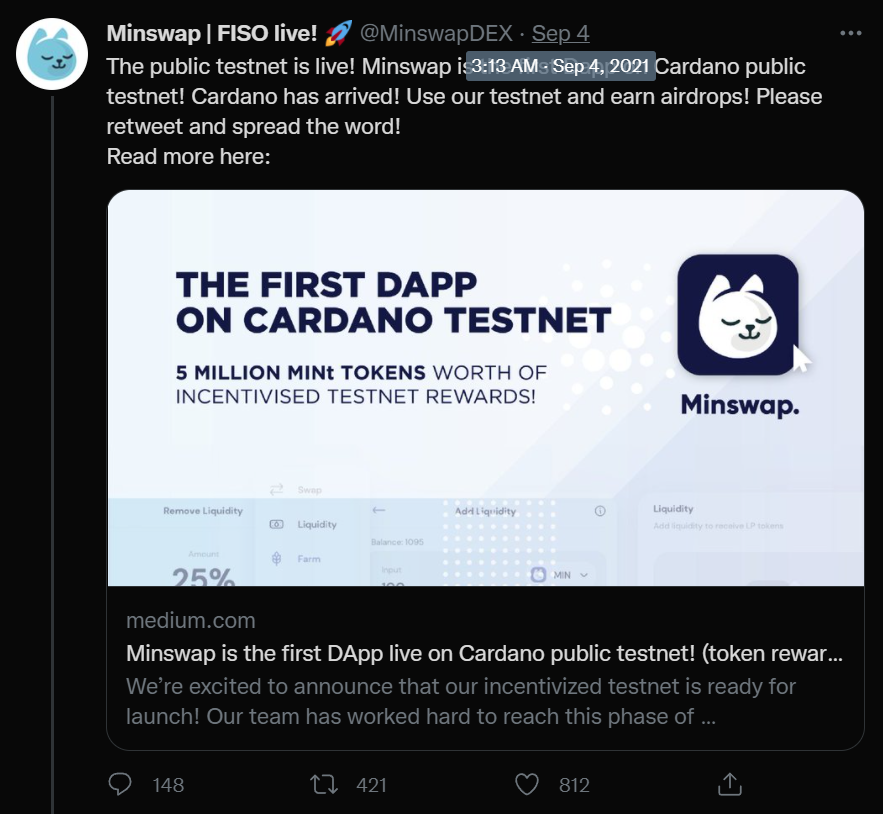Open the "Minswap | FISO live!" profile name

click(211, 34)
